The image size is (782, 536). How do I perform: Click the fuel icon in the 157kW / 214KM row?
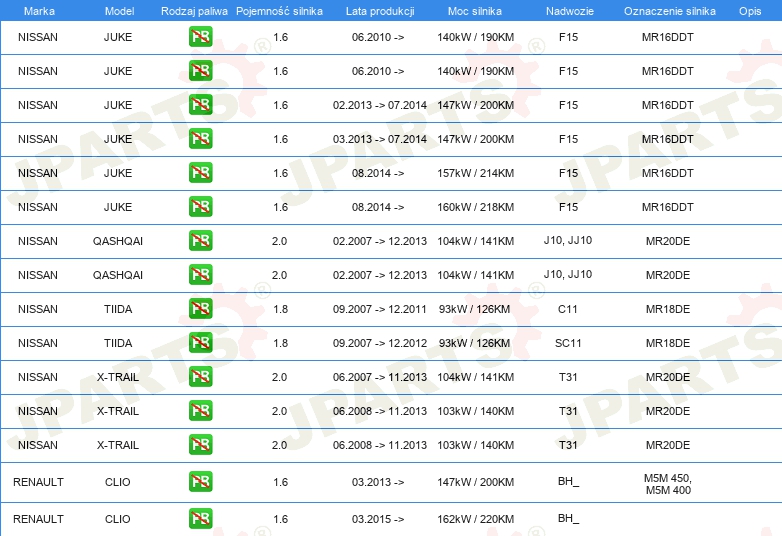[200, 173]
